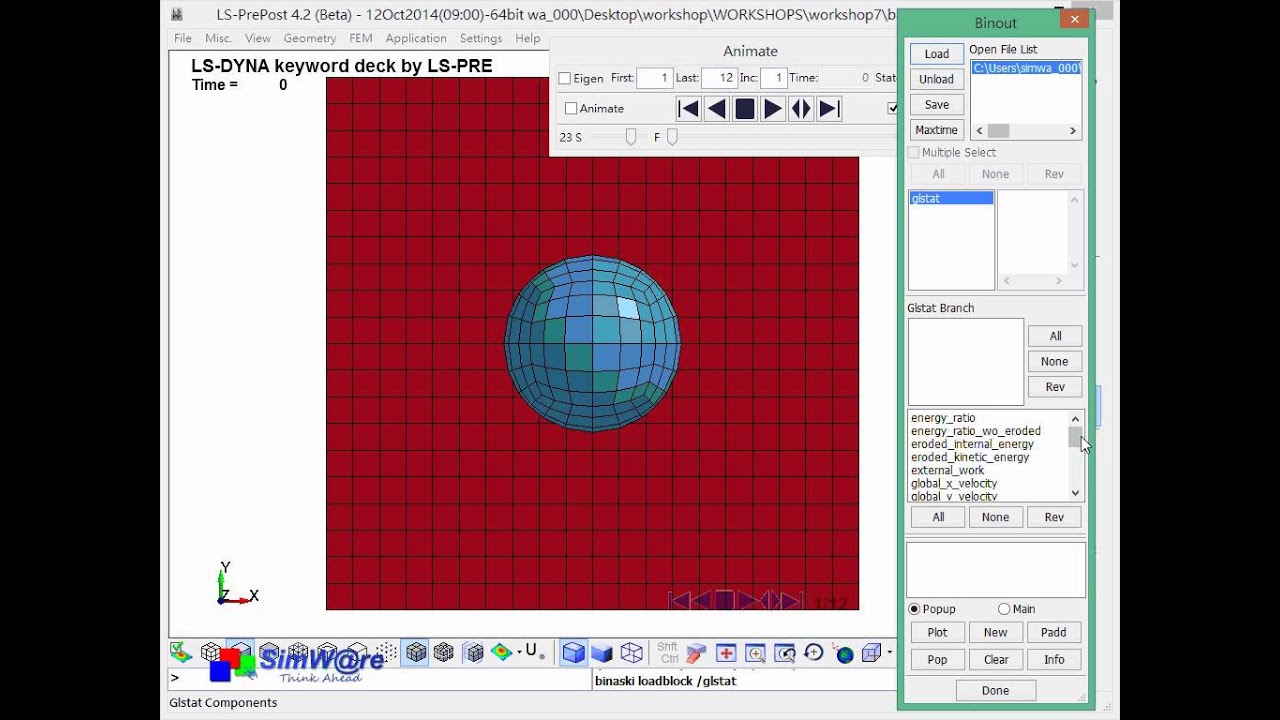
Task: Select energy_ratio_wo_eroded in component list
Action: pos(976,431)
